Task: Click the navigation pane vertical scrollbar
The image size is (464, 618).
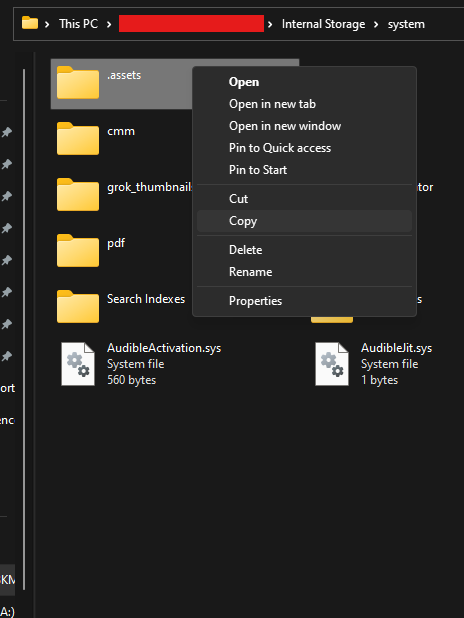Action: click(x=24, y=329)
